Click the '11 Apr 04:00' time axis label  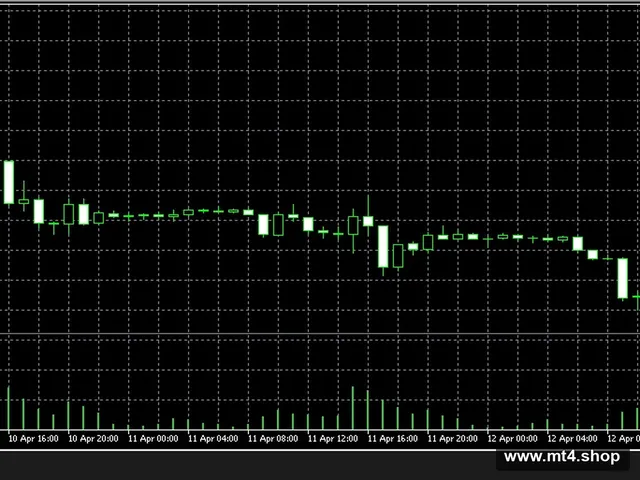213,439
